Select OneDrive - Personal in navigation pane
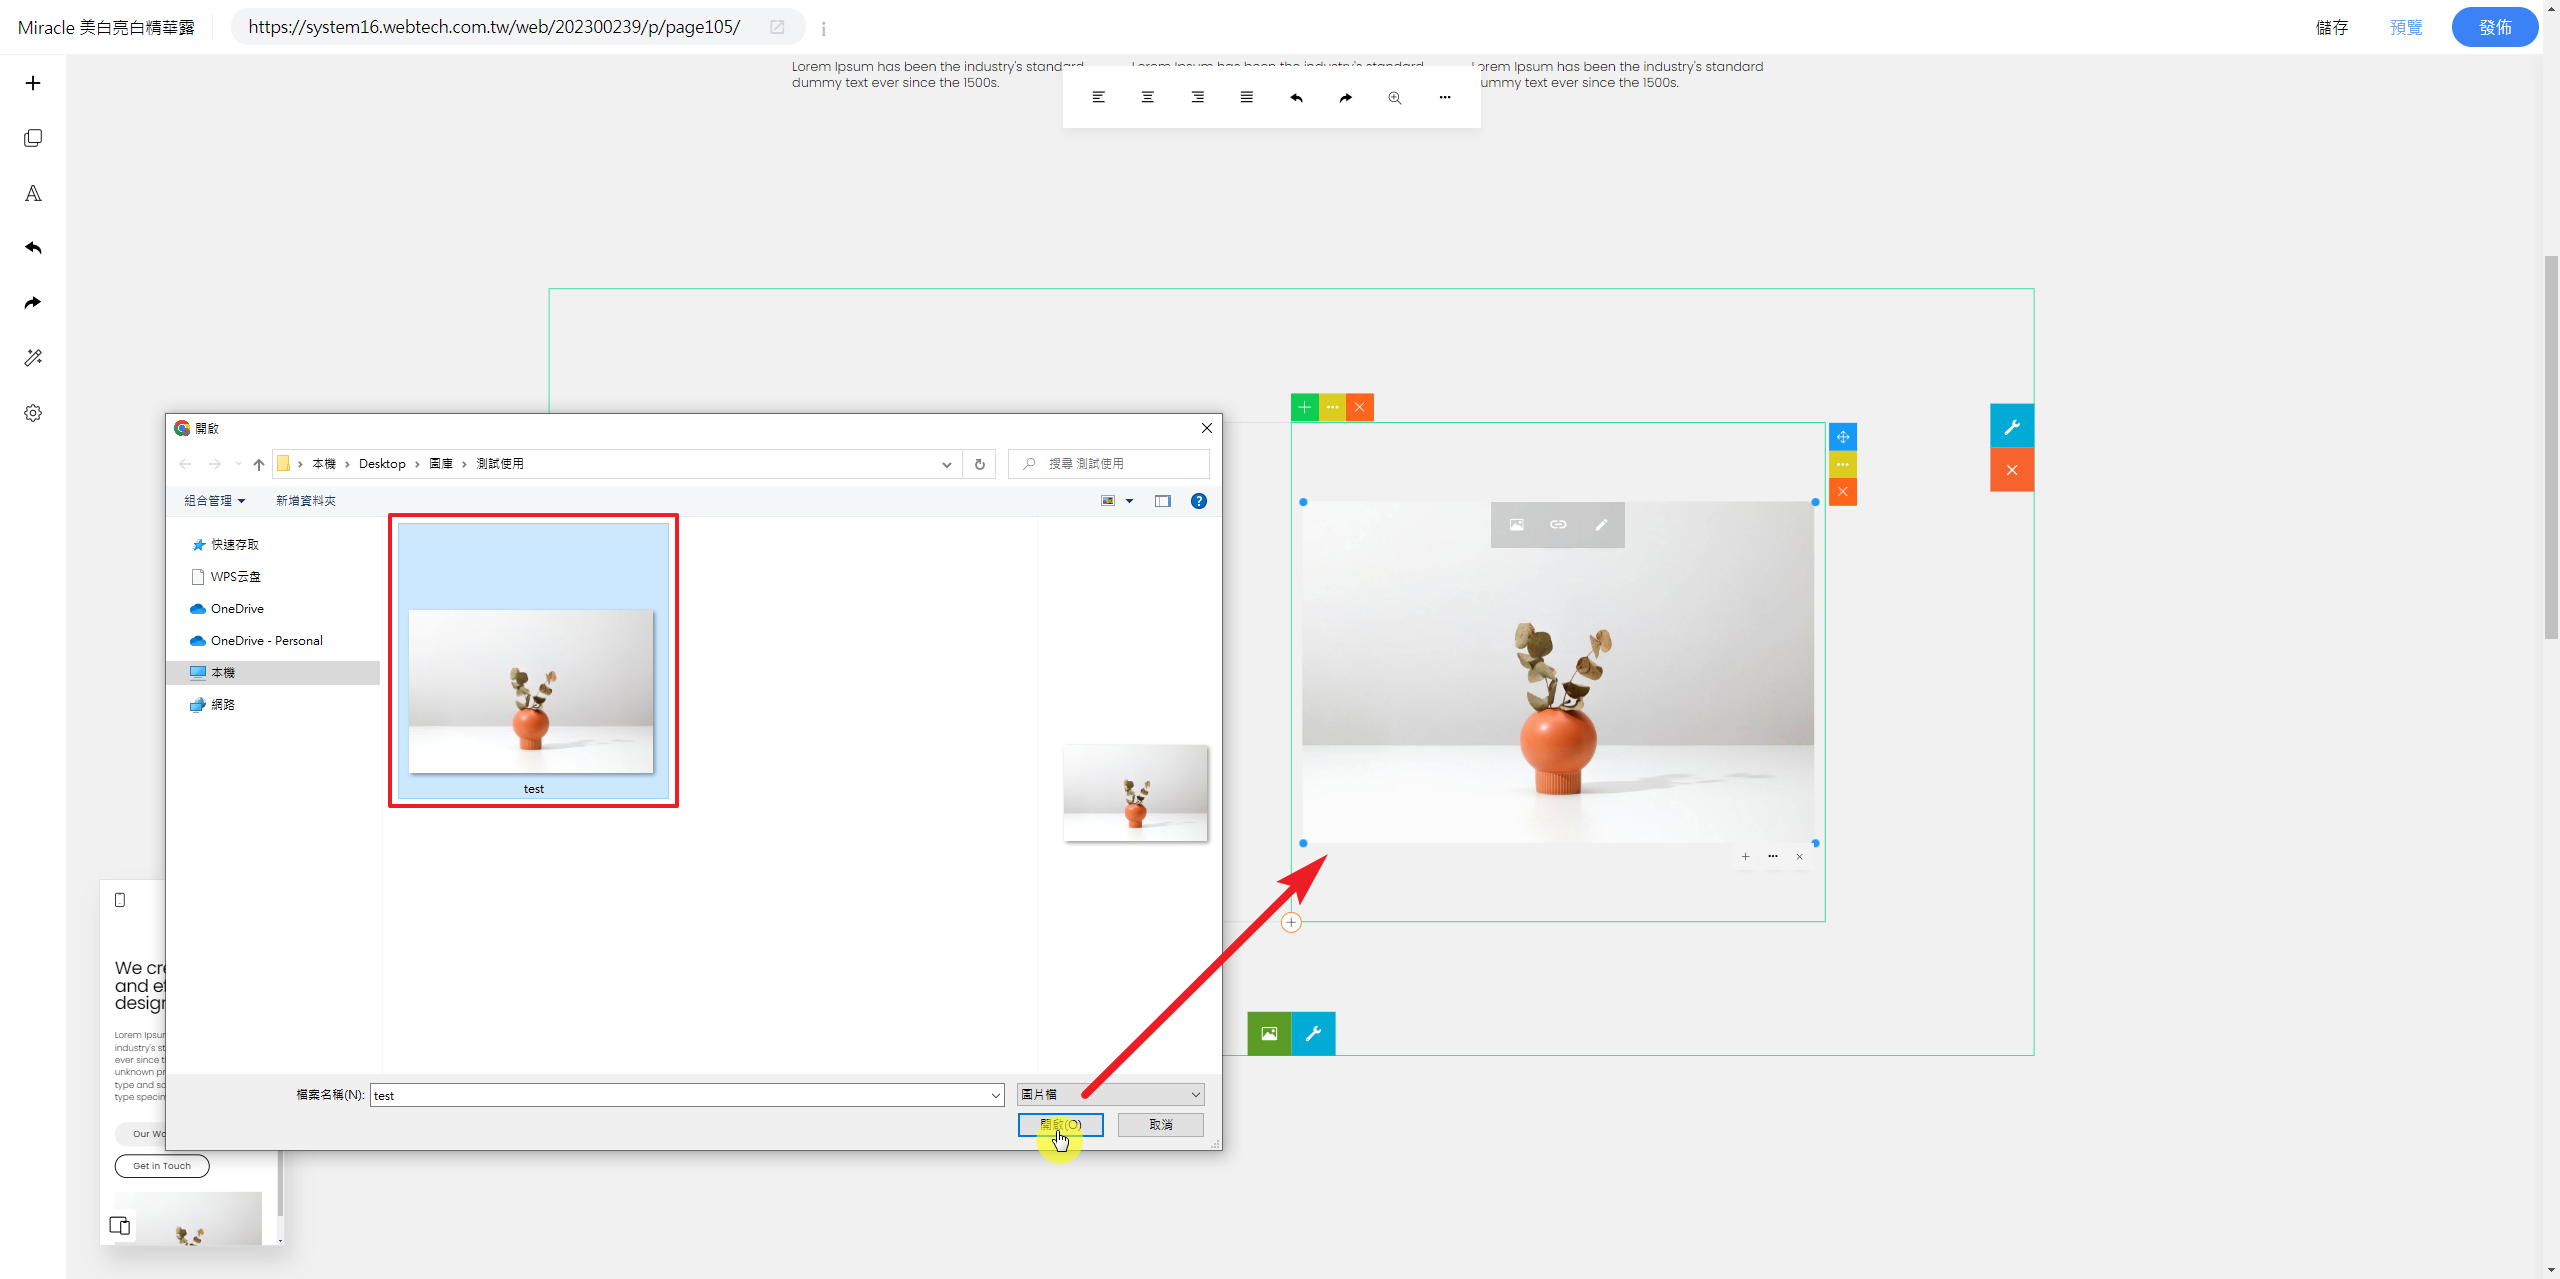This screenshot has width=2560, height=1279. coord(266,641)
